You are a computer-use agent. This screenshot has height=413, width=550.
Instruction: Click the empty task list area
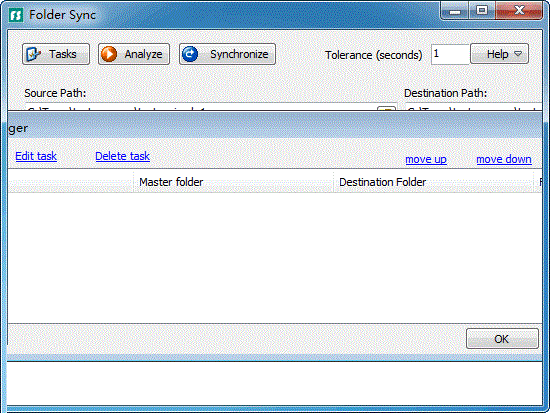click(x=275, y=258)
